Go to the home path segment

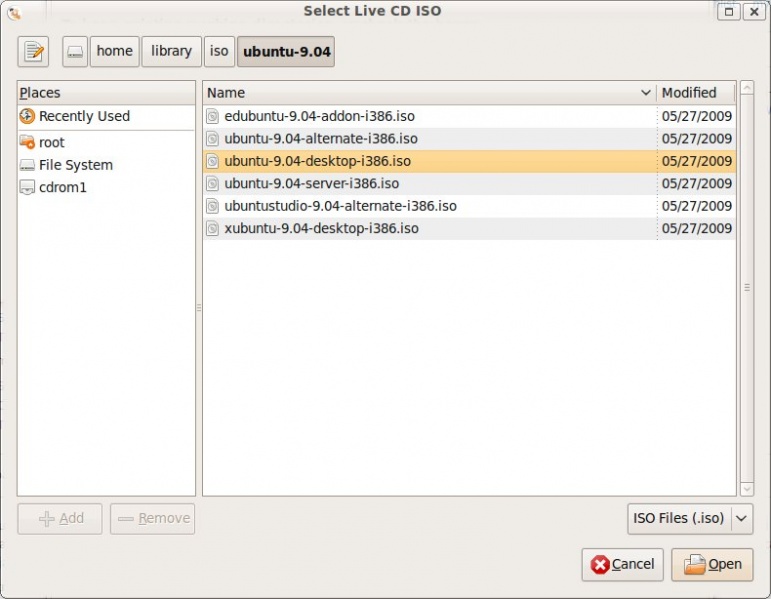[114, 51]
